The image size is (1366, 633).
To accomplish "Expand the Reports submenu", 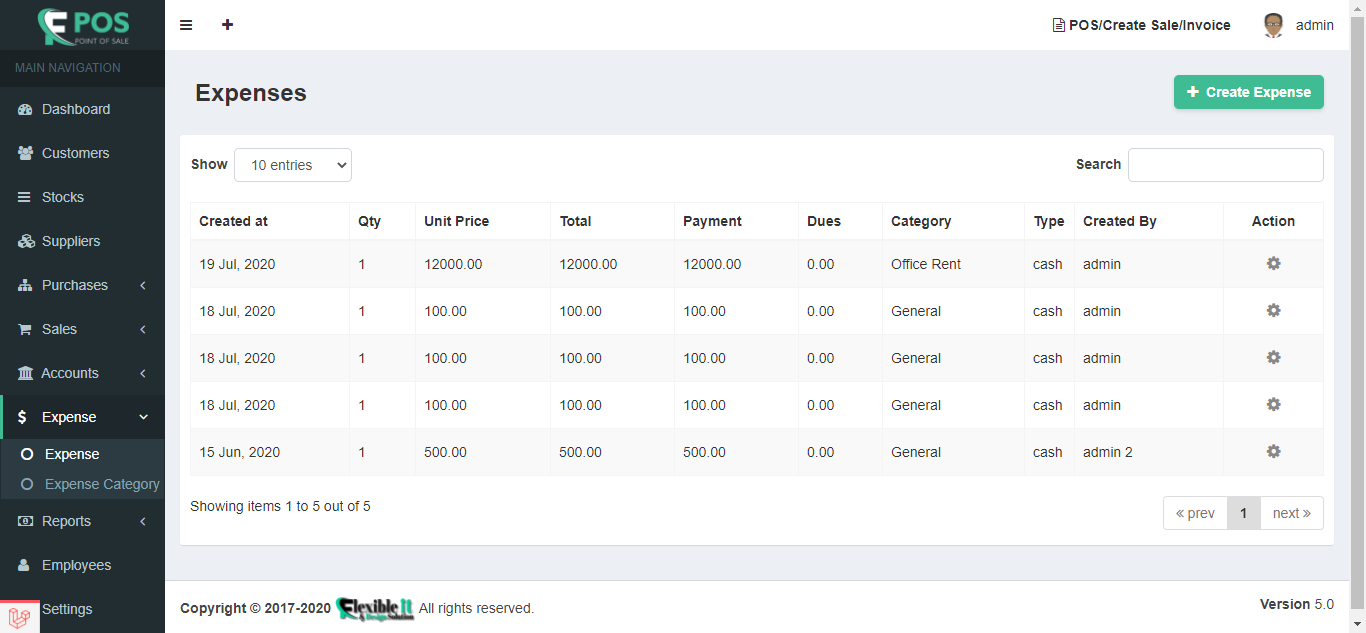I will [67, 521].
